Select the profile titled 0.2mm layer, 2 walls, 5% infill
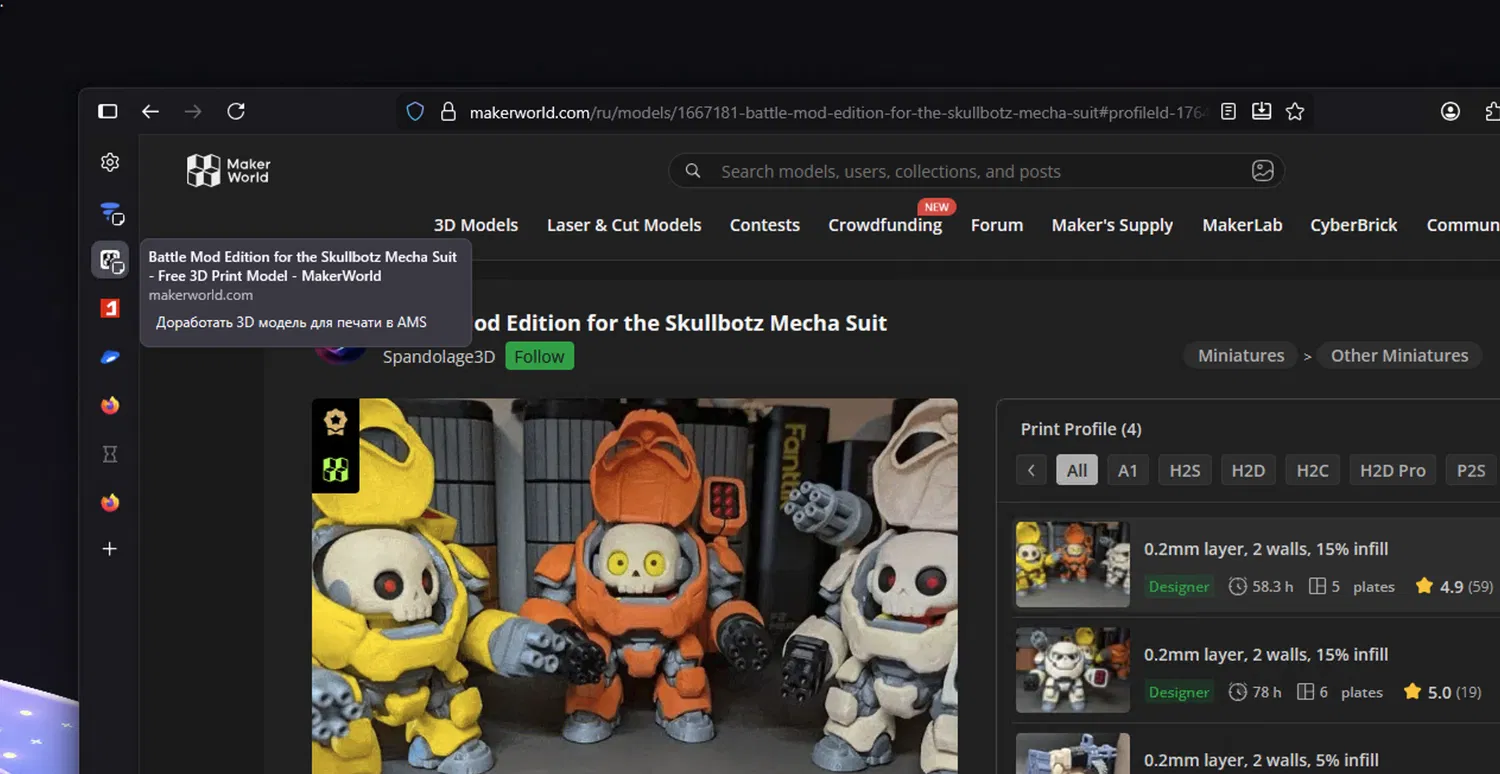Viewport: 1500px width, 774px height. [1261, 760]
